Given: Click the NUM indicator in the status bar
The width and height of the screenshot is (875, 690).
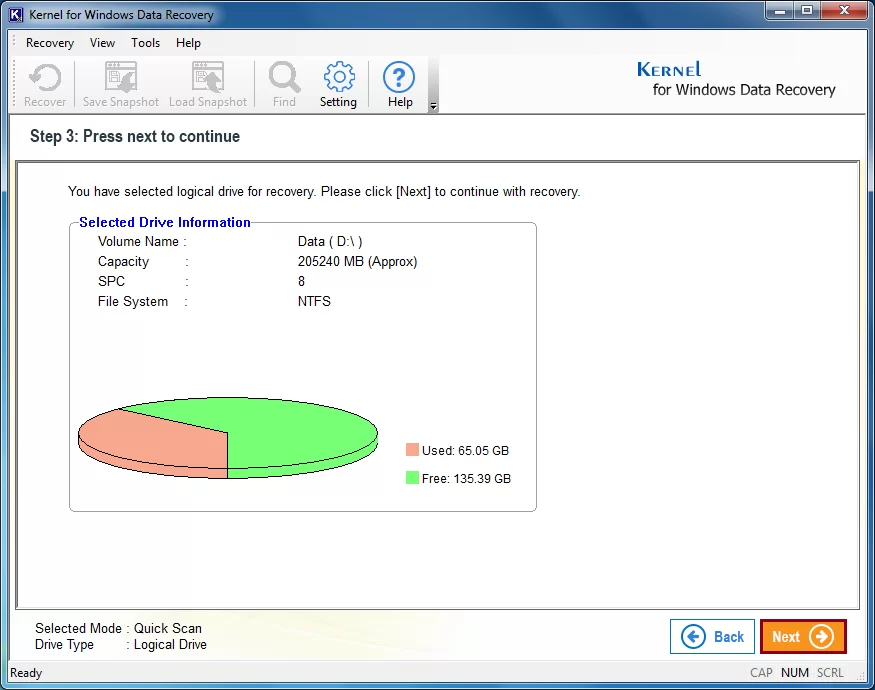Looking at the screenshot, I should tap(794, 672).
